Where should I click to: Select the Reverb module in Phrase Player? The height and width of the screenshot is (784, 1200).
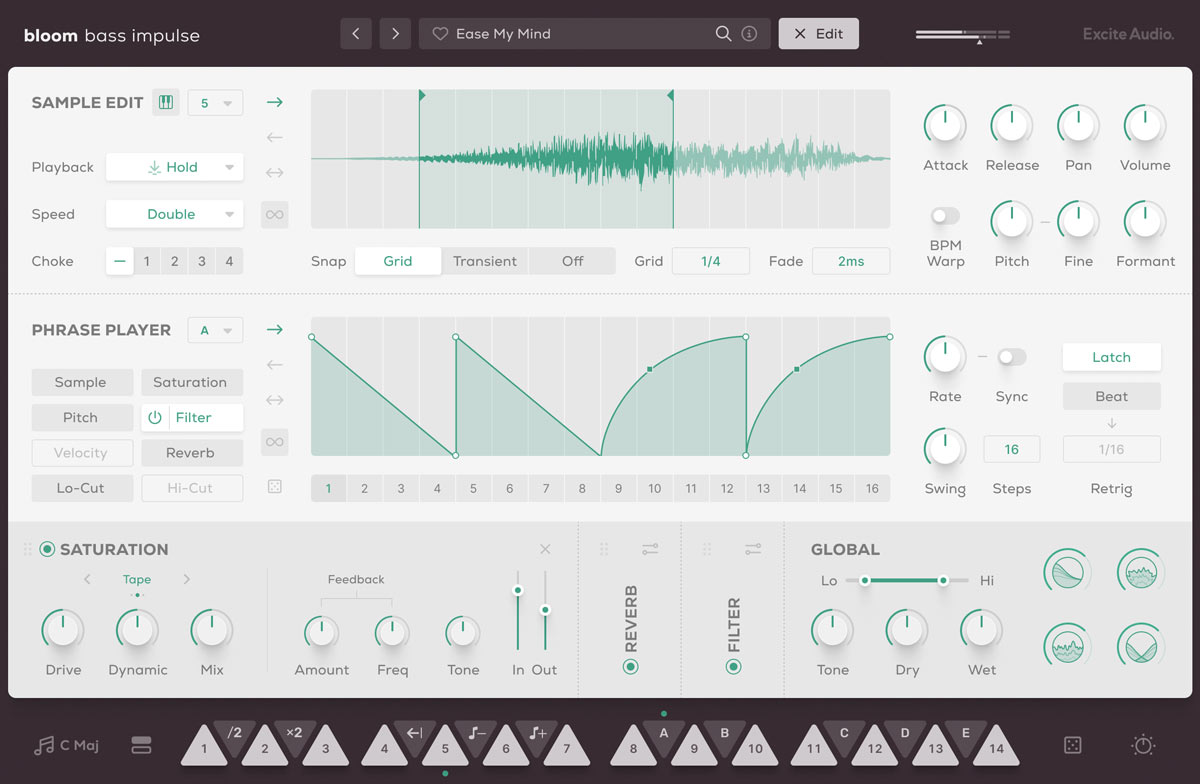[192, 452]
